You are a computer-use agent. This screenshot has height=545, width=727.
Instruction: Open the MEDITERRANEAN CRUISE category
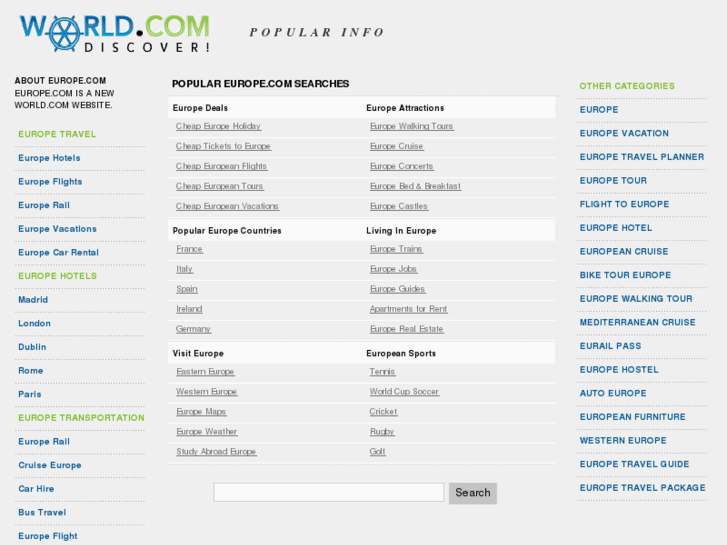pos(638,323)
